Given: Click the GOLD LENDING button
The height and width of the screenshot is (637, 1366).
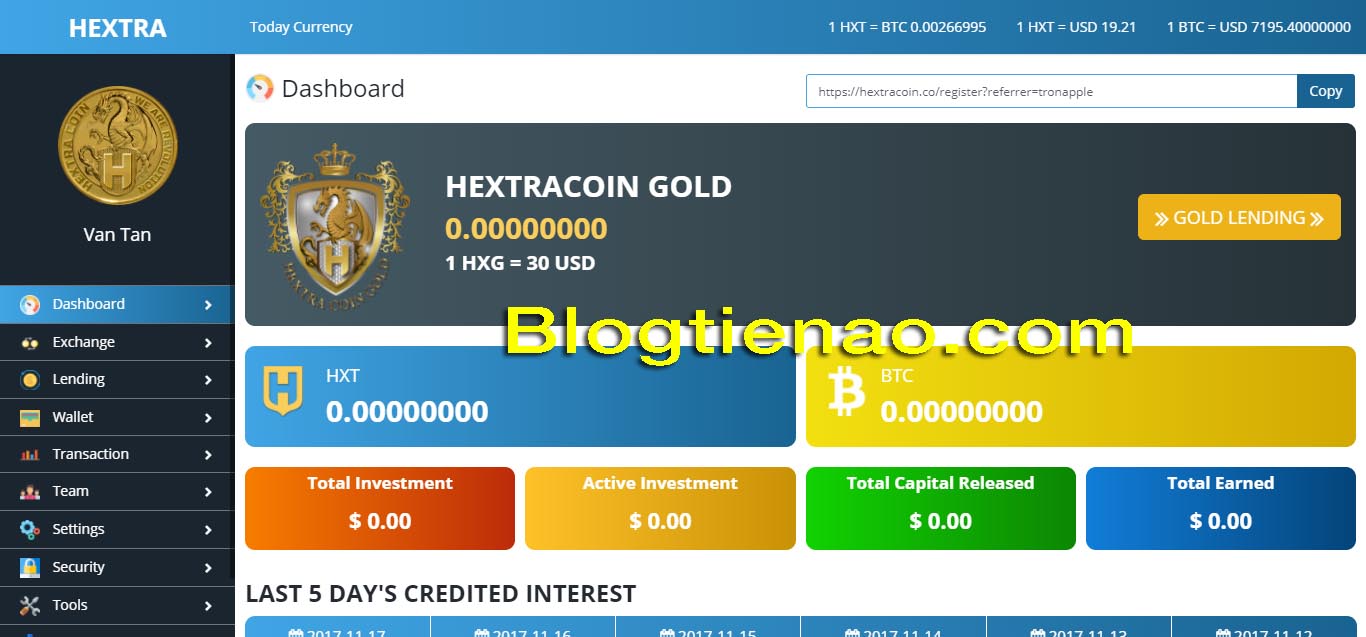Looking at the screenshot, I should tap(1239, 217).
